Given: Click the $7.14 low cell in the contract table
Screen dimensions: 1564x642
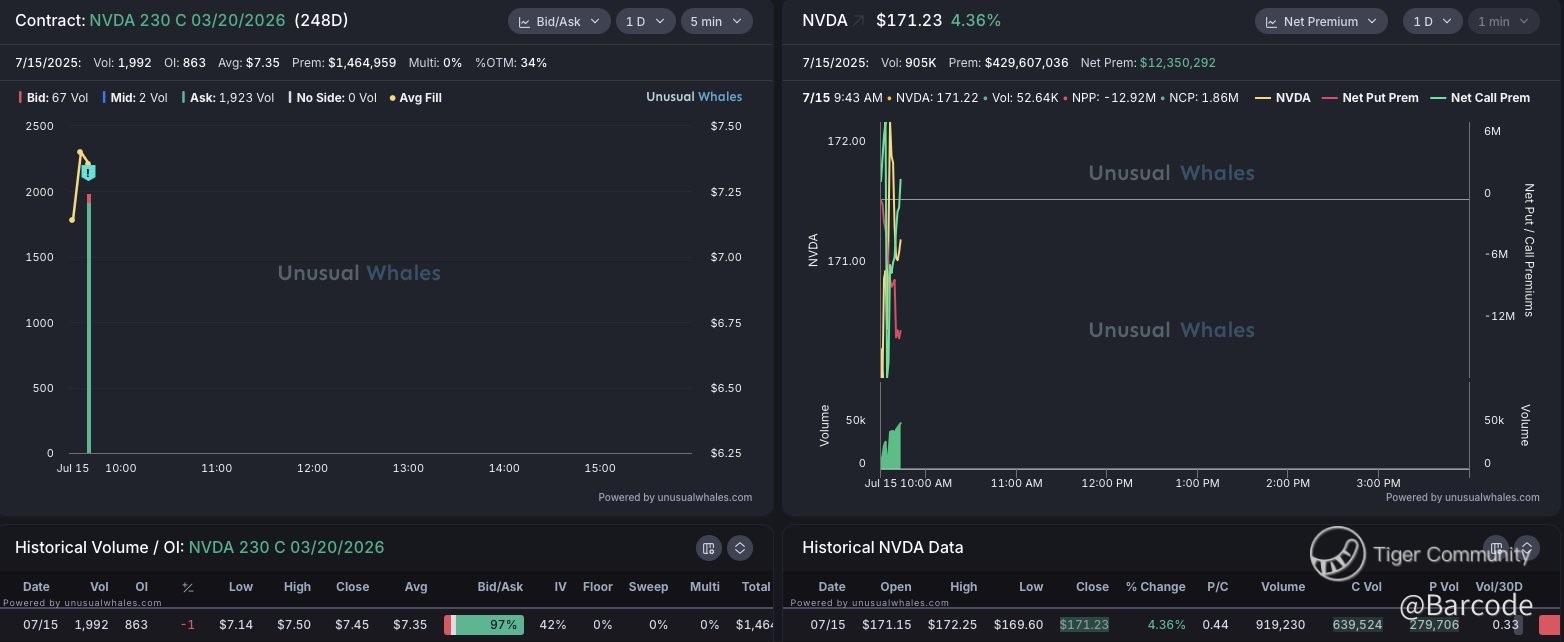Looking at the screenshot, I should point(236,625).
